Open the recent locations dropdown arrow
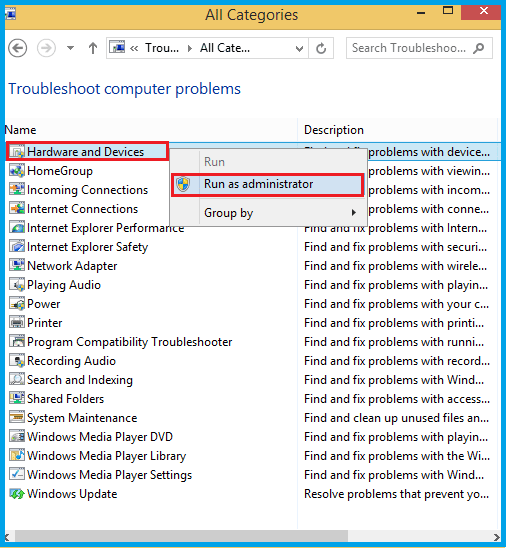Image resolution: width=506 pixels, height=548 pixels. coord(71,48)
